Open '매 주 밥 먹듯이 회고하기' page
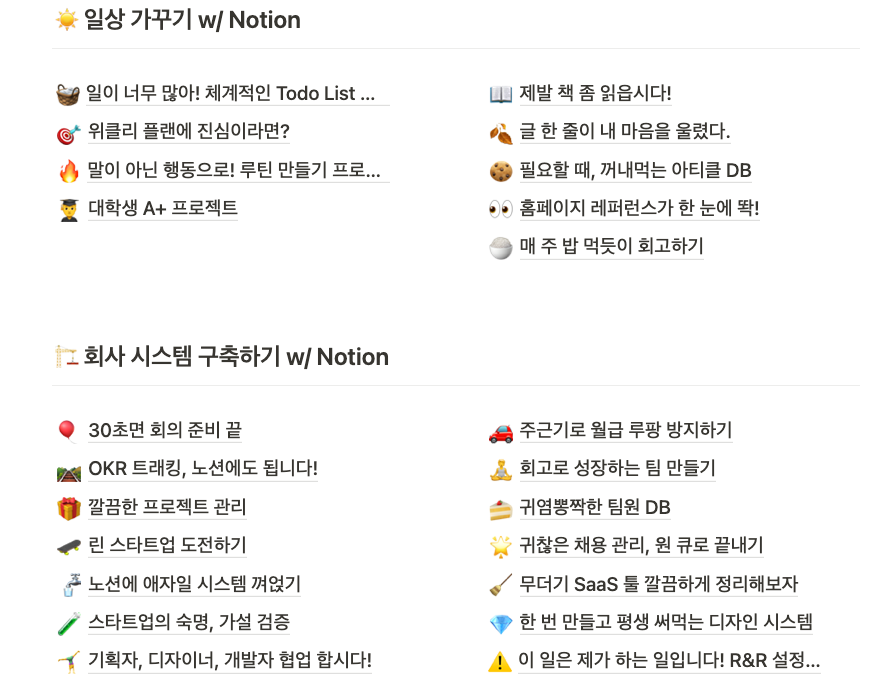The image size is (874, 694). click(611, 246)
